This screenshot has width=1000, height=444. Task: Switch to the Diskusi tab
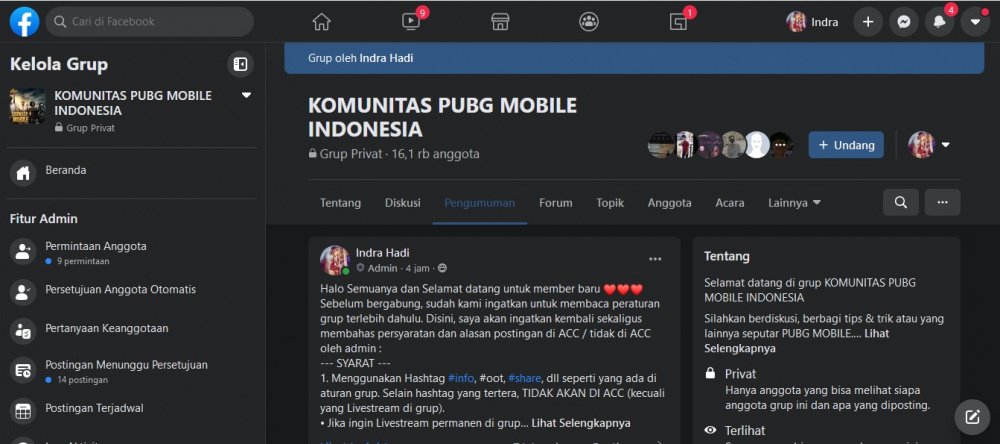tap(402, 203)
